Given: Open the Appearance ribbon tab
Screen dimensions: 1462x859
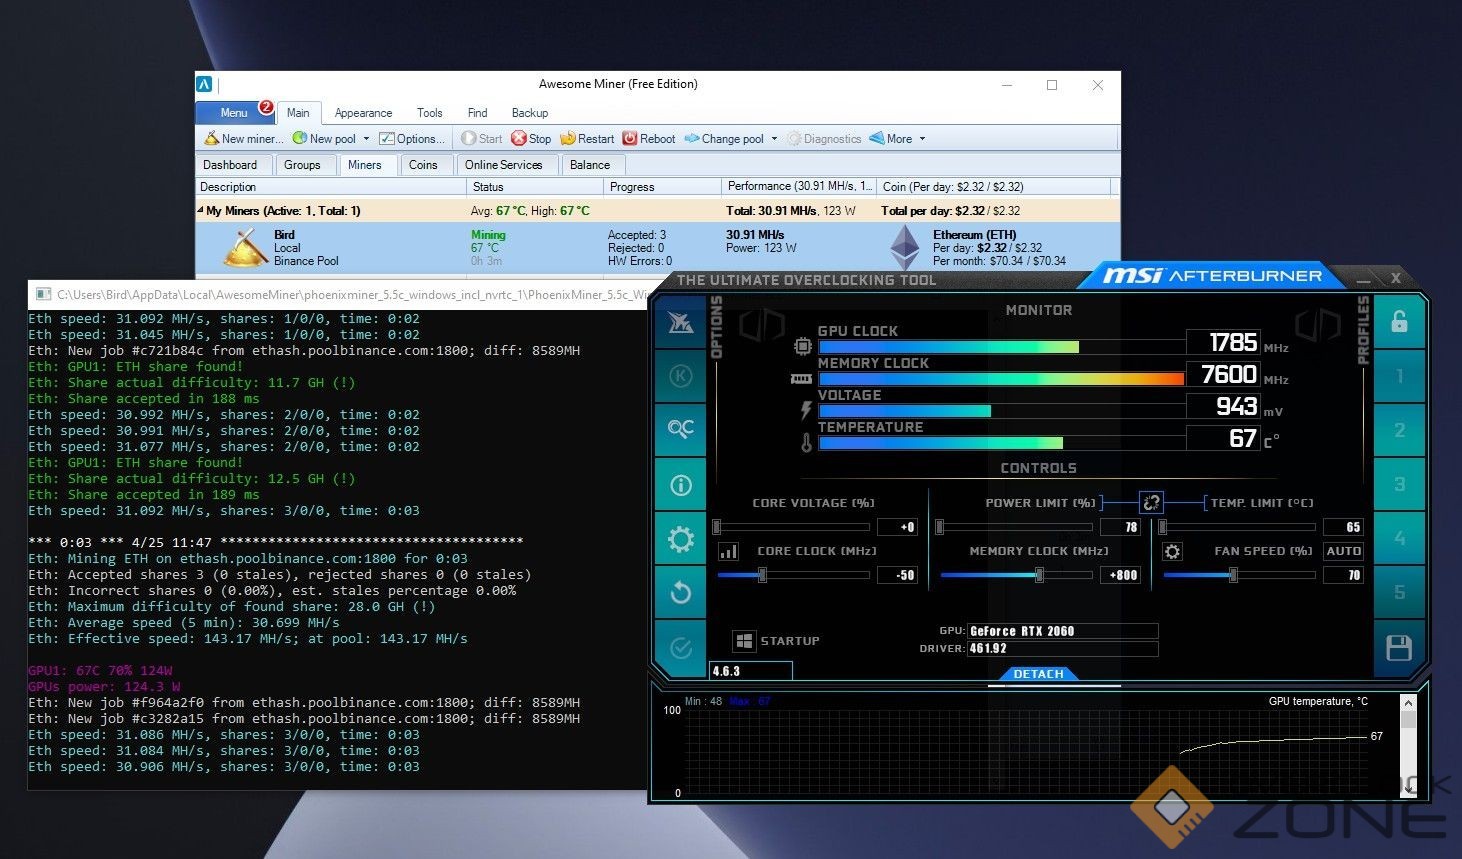Looking at the screenshot, I should [x=363, y=113].
